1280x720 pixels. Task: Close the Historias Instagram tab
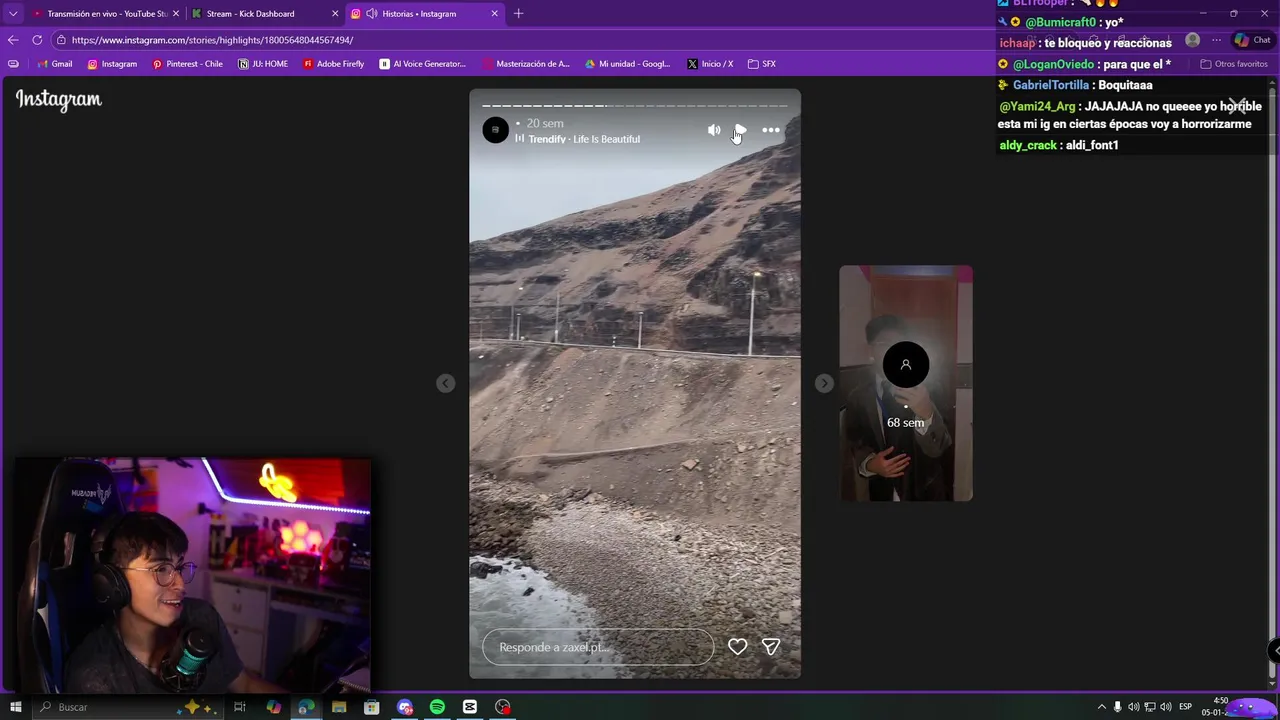pyautogui.click(x=494, y=14)
